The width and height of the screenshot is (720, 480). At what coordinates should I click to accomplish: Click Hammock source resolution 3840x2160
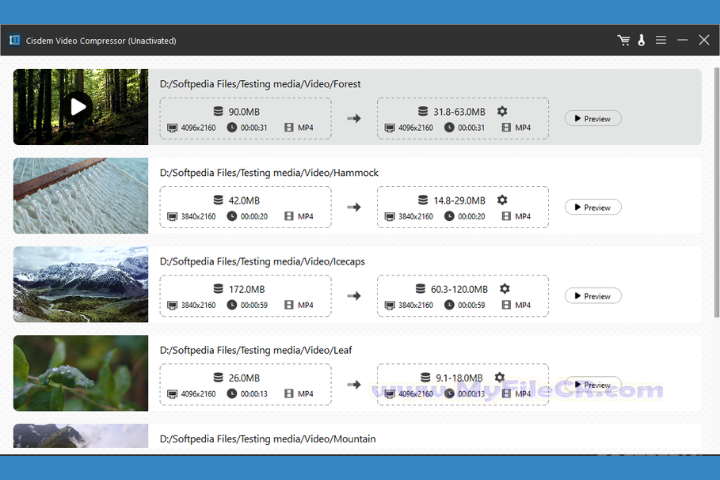[198, 216]
